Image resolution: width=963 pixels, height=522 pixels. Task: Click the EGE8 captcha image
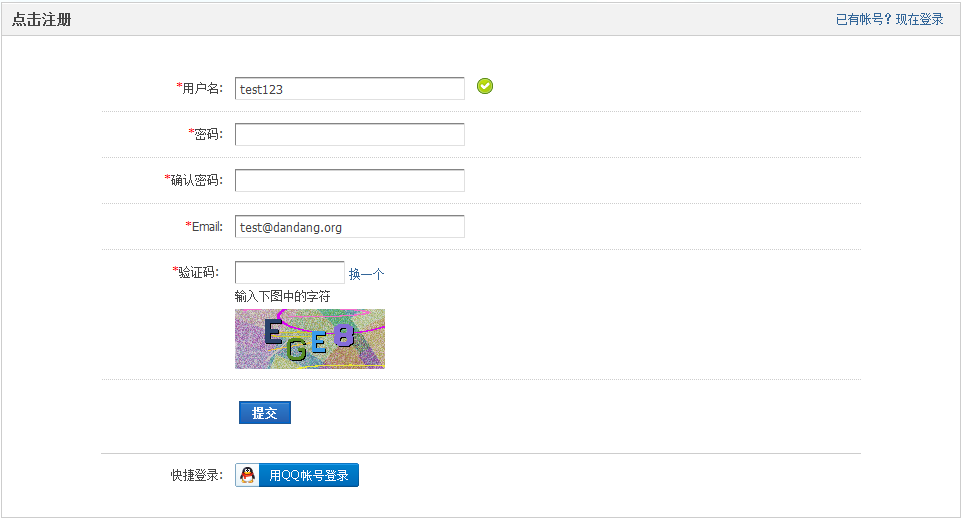[x=310, y=339]
